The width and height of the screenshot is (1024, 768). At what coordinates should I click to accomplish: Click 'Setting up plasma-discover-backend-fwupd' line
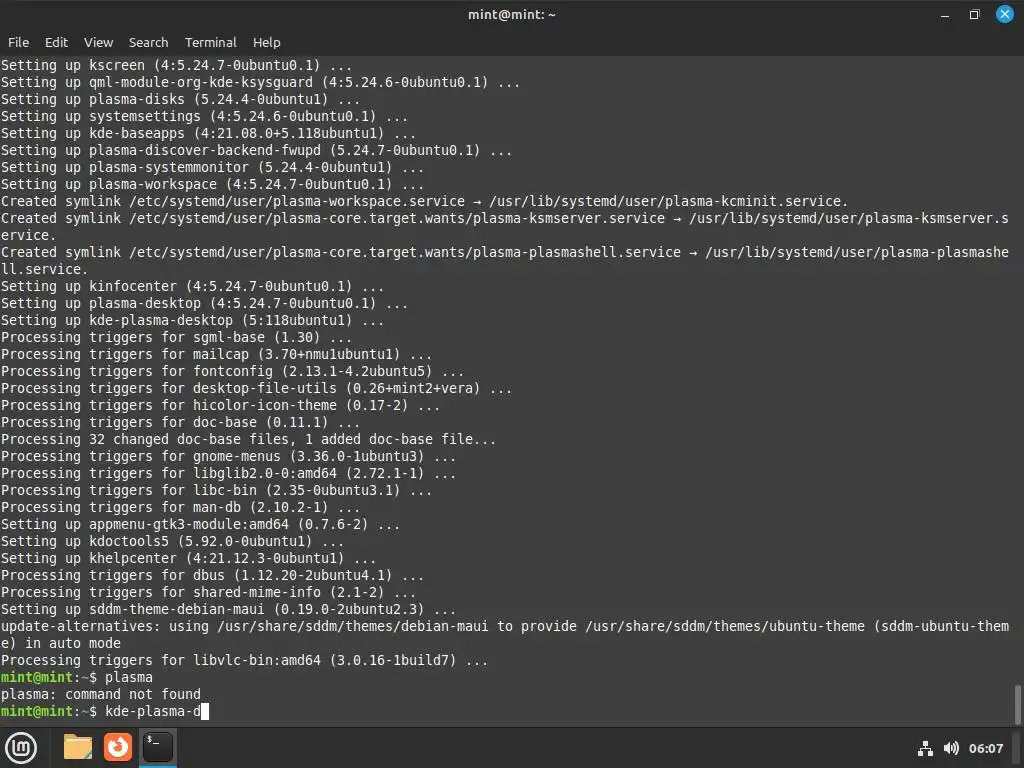coord(256,150)
